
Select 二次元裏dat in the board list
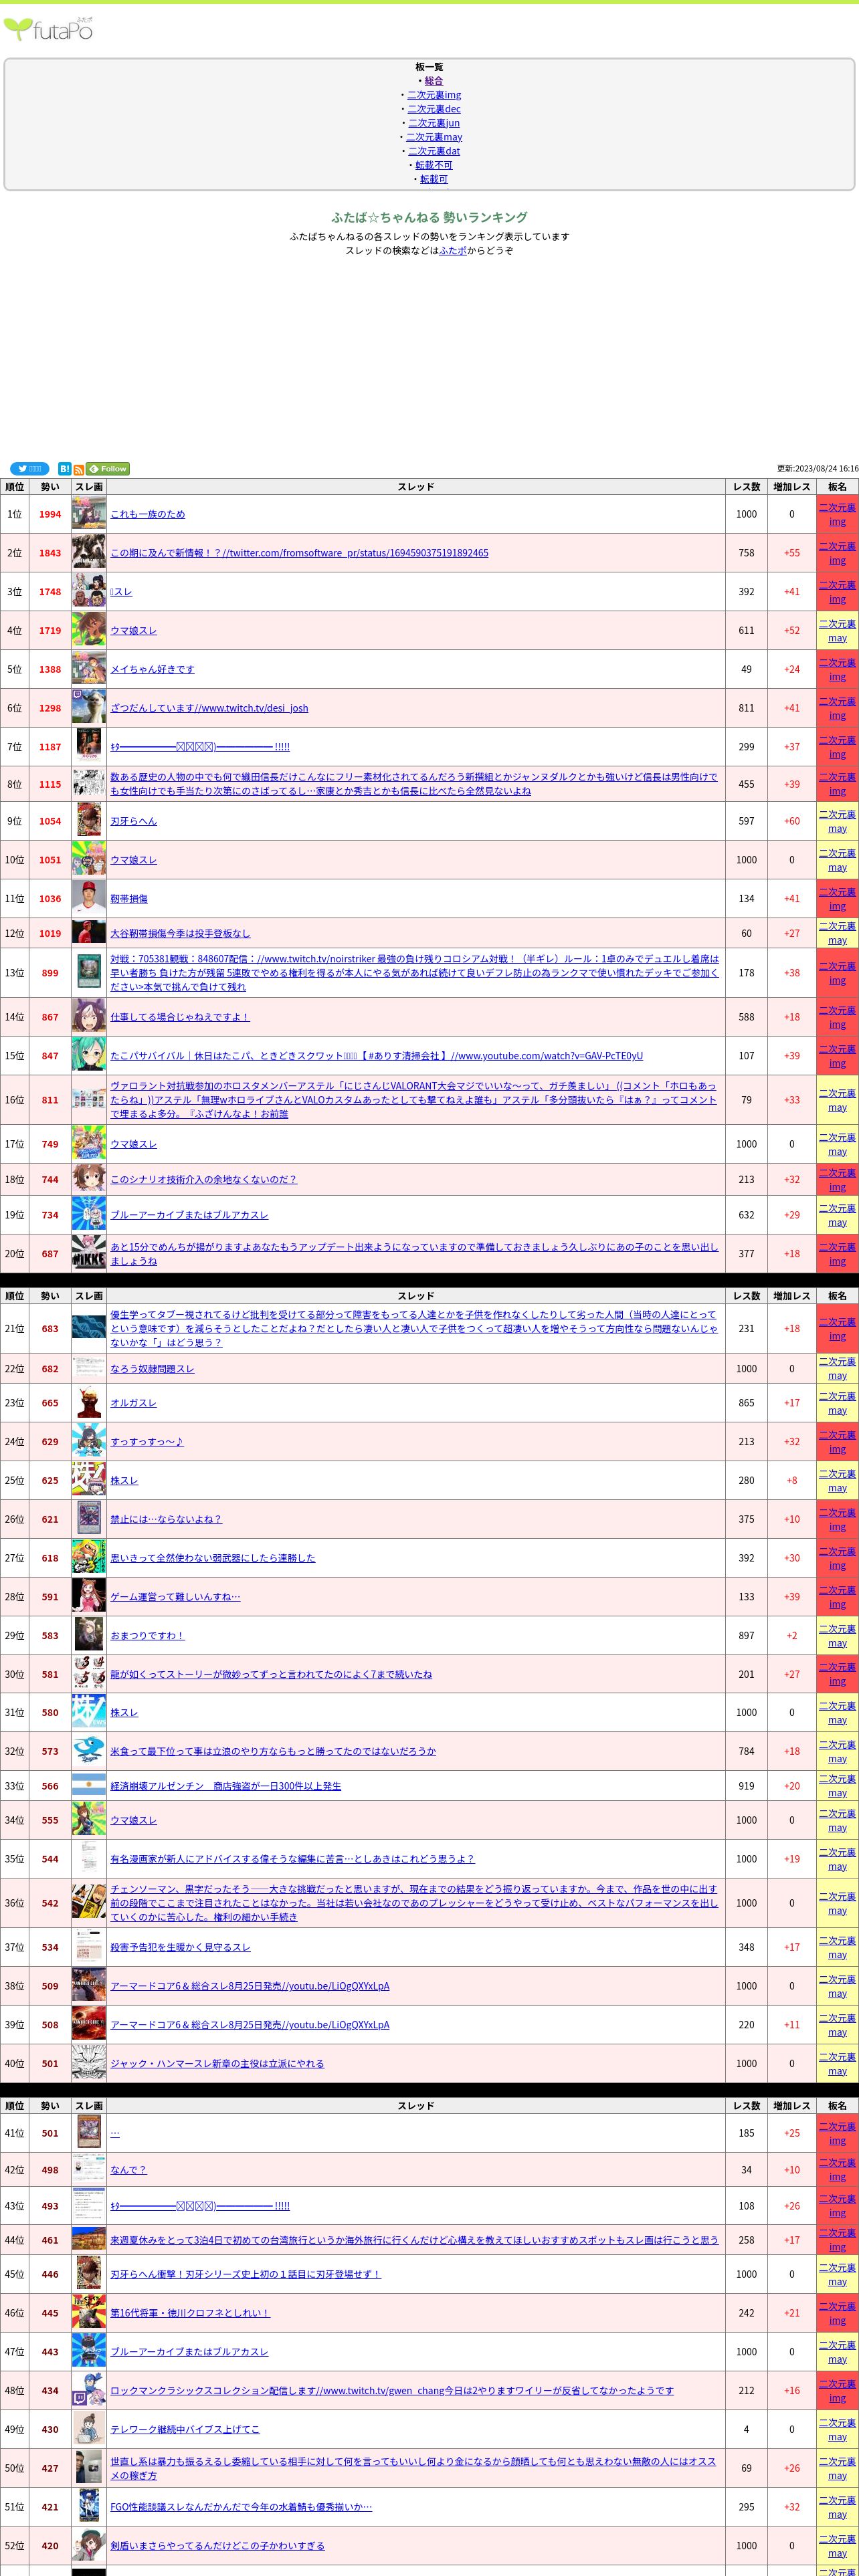[x=434, y=151]
